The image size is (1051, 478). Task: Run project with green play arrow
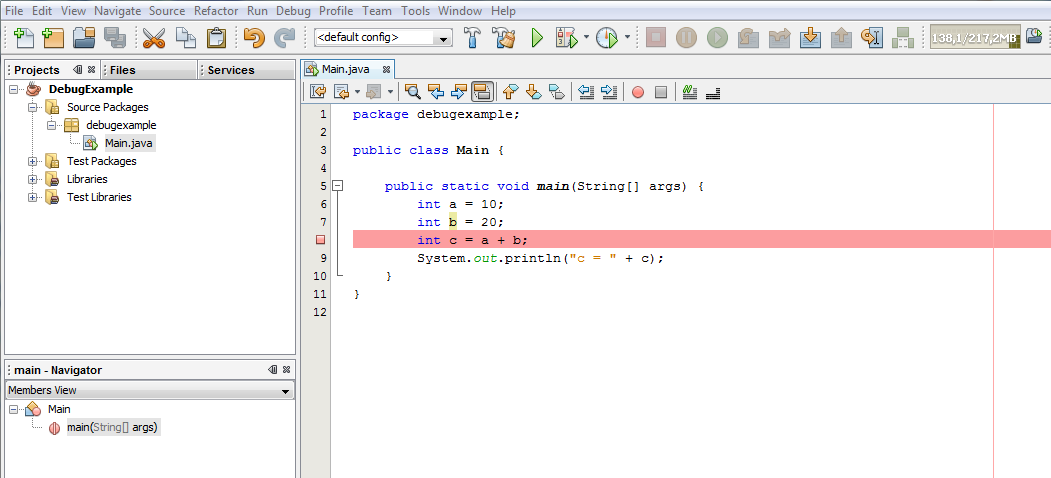pyautogui.click(x=537, y=38)
